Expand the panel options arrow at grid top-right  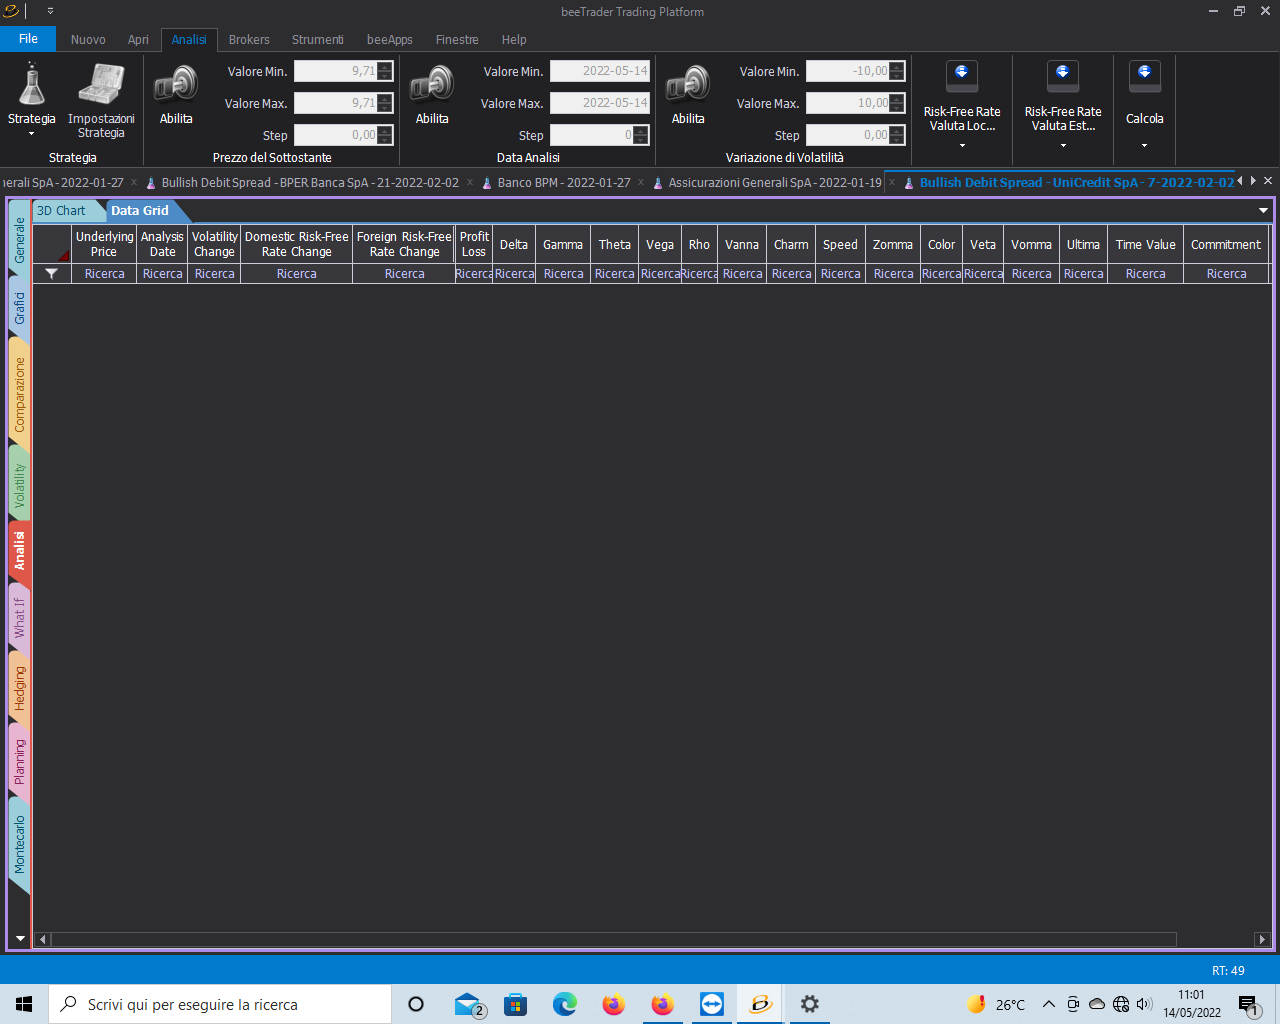pos(1263,211)
